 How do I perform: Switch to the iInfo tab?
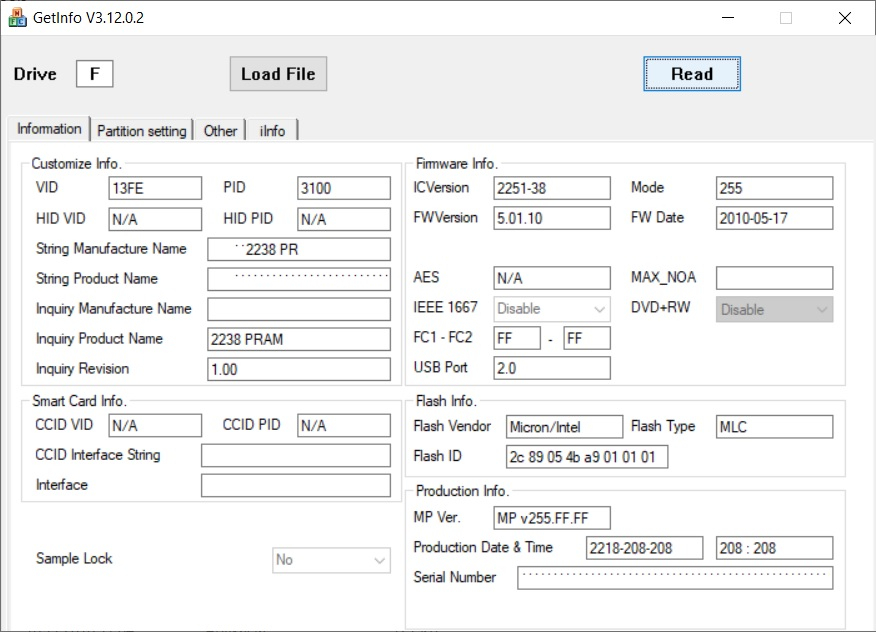272,131
